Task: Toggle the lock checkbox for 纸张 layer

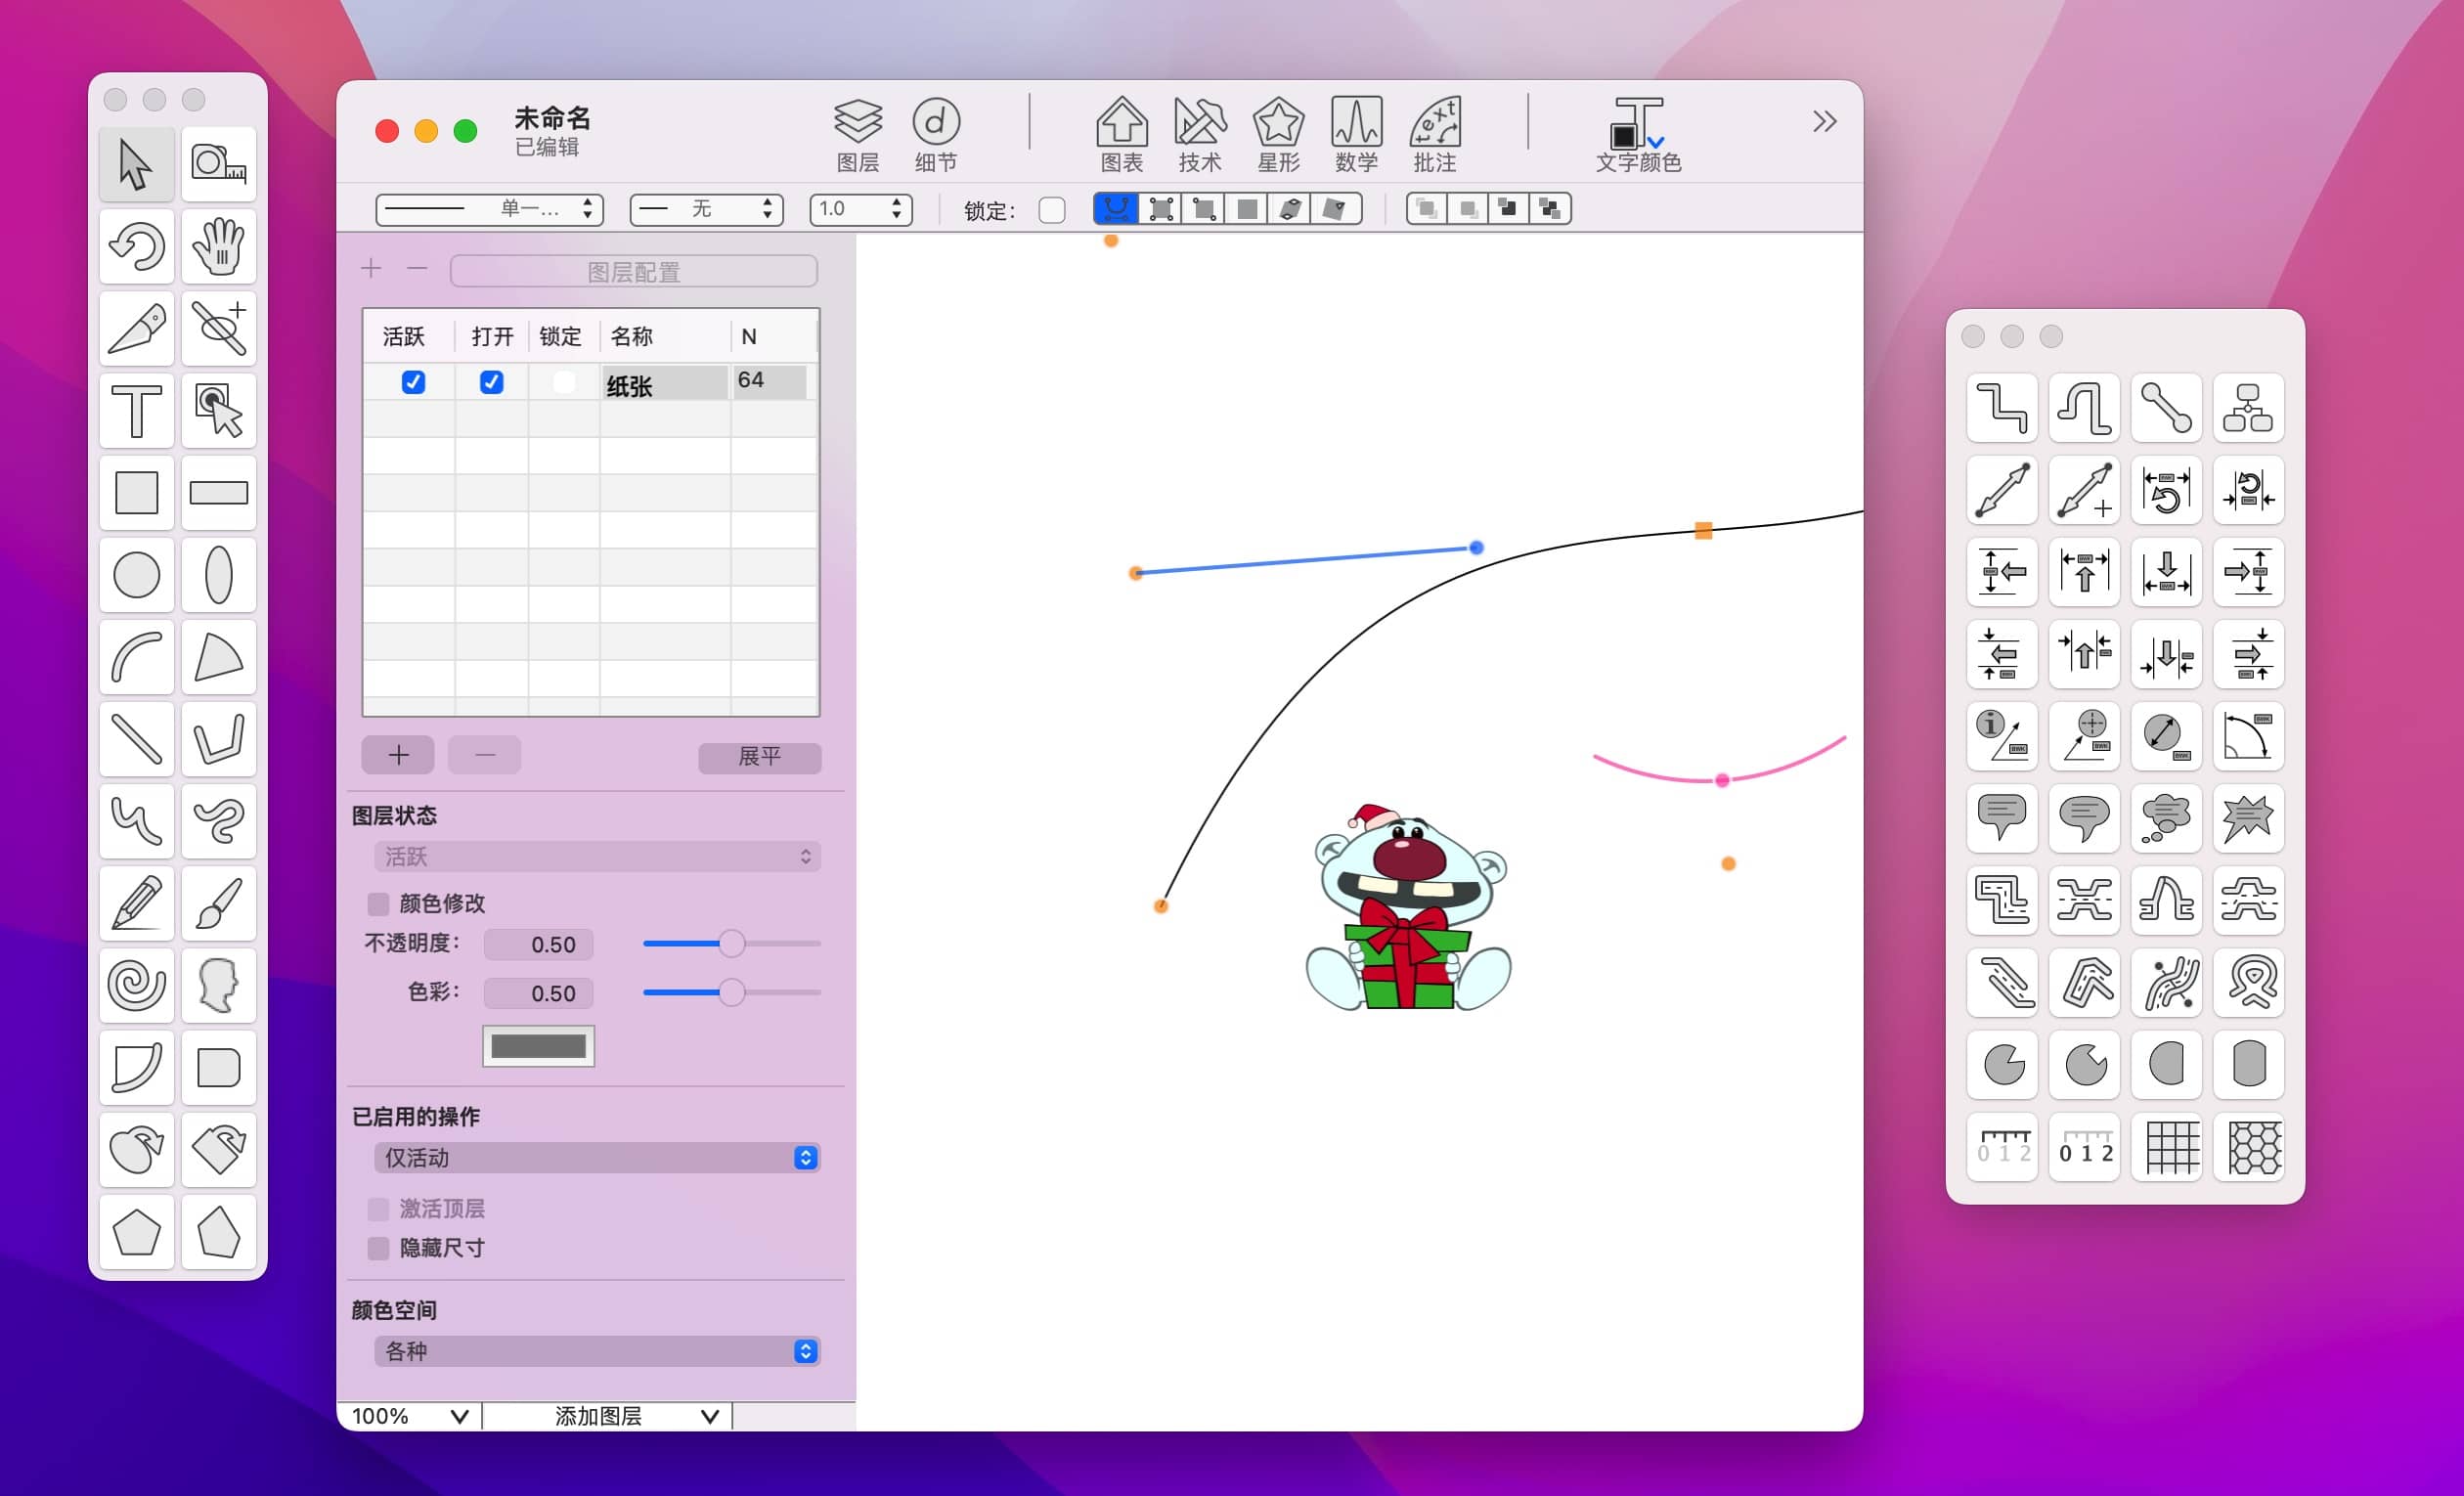Action: click(564, 382)
